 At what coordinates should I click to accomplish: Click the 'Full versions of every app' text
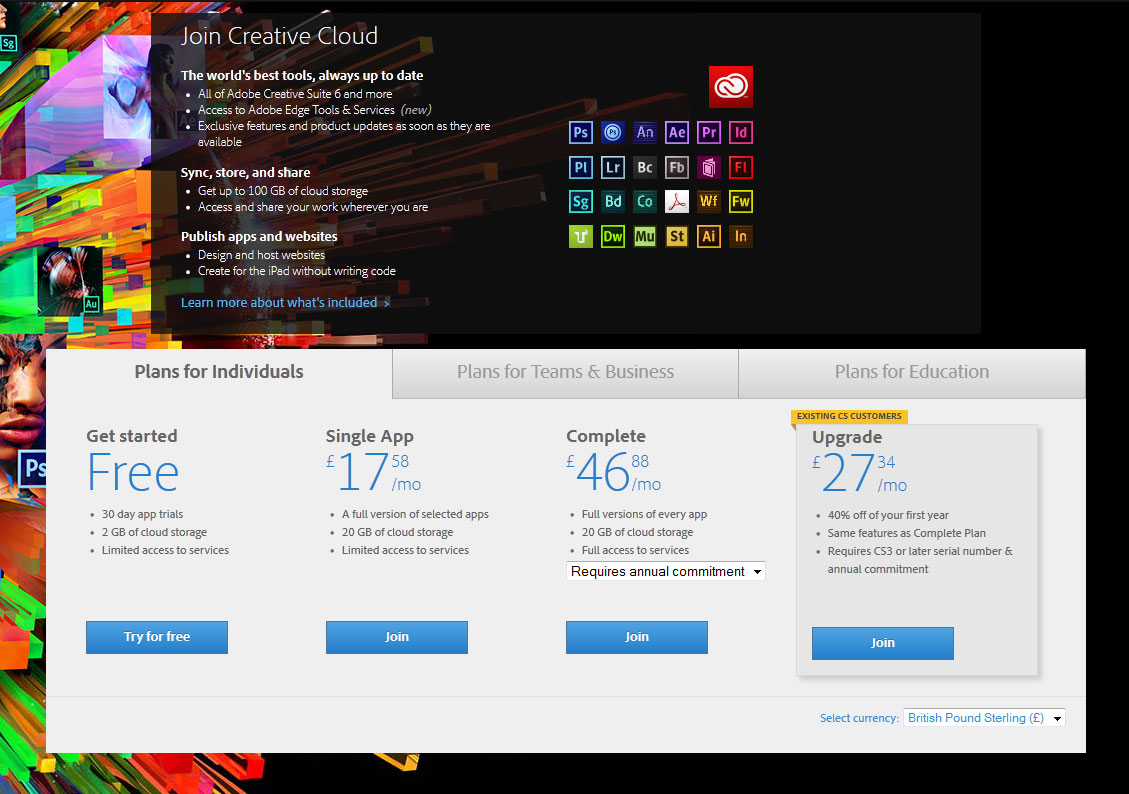tap(644, 515)
